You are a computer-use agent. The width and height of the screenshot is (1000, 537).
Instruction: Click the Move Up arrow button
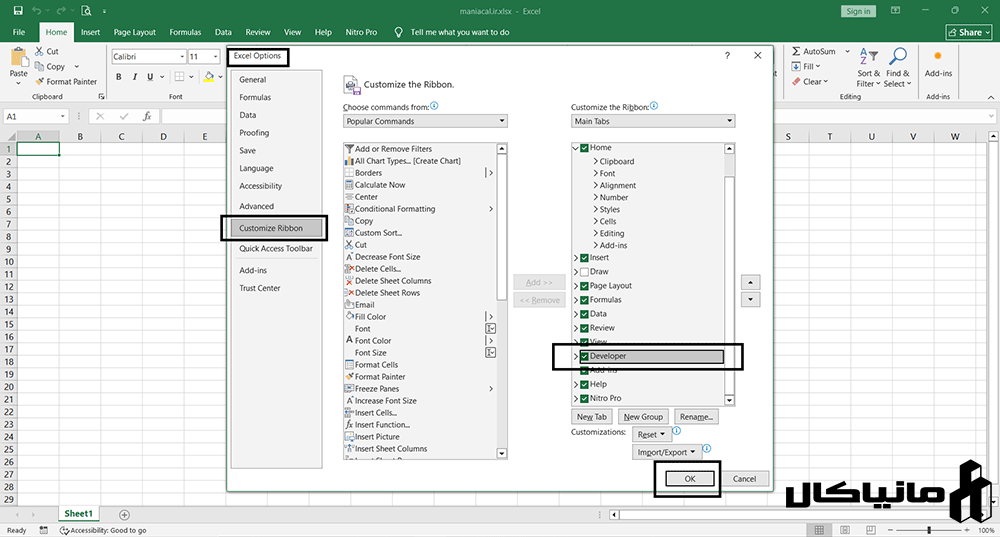coord(751,282)
